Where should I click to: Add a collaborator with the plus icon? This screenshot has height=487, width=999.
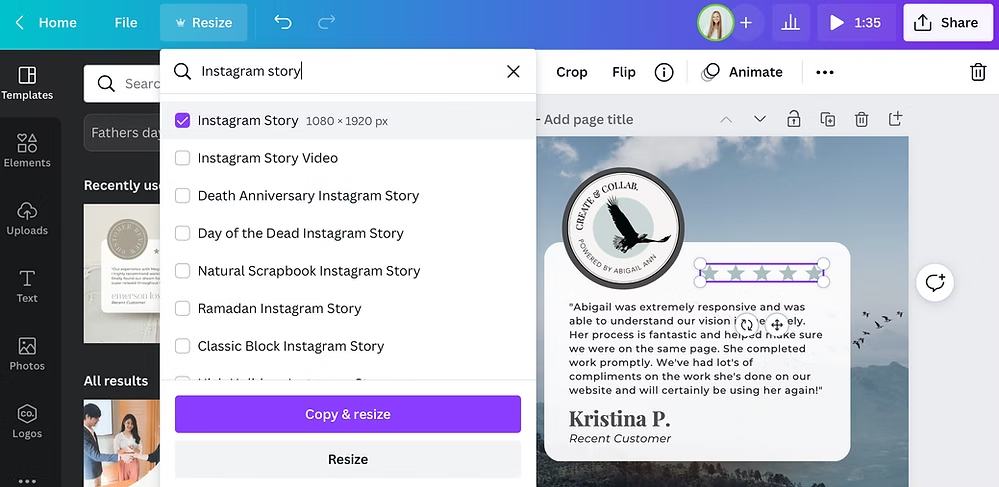point(746,23)
